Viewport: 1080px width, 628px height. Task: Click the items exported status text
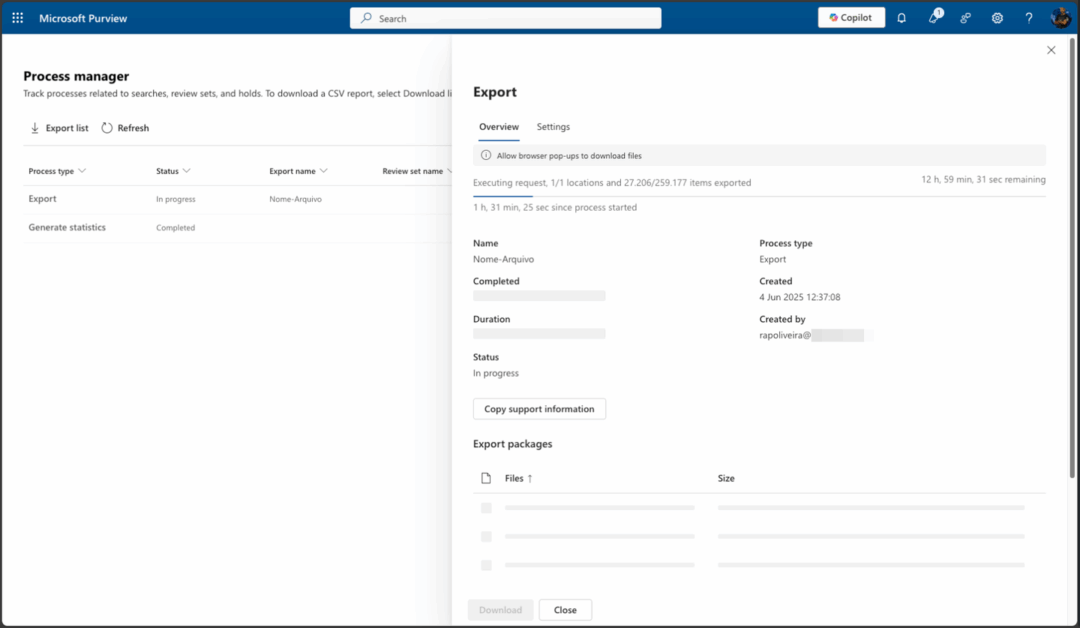pos(612,182)
